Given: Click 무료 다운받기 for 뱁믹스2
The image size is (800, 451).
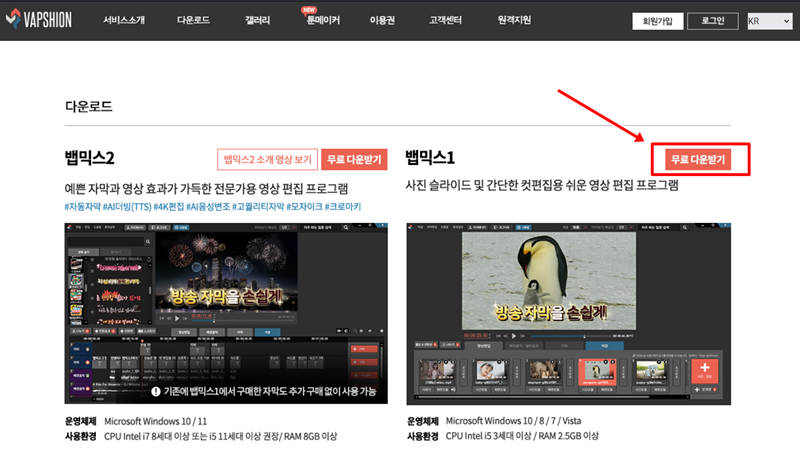Looking at the screenshot, I should pos(354,159).
